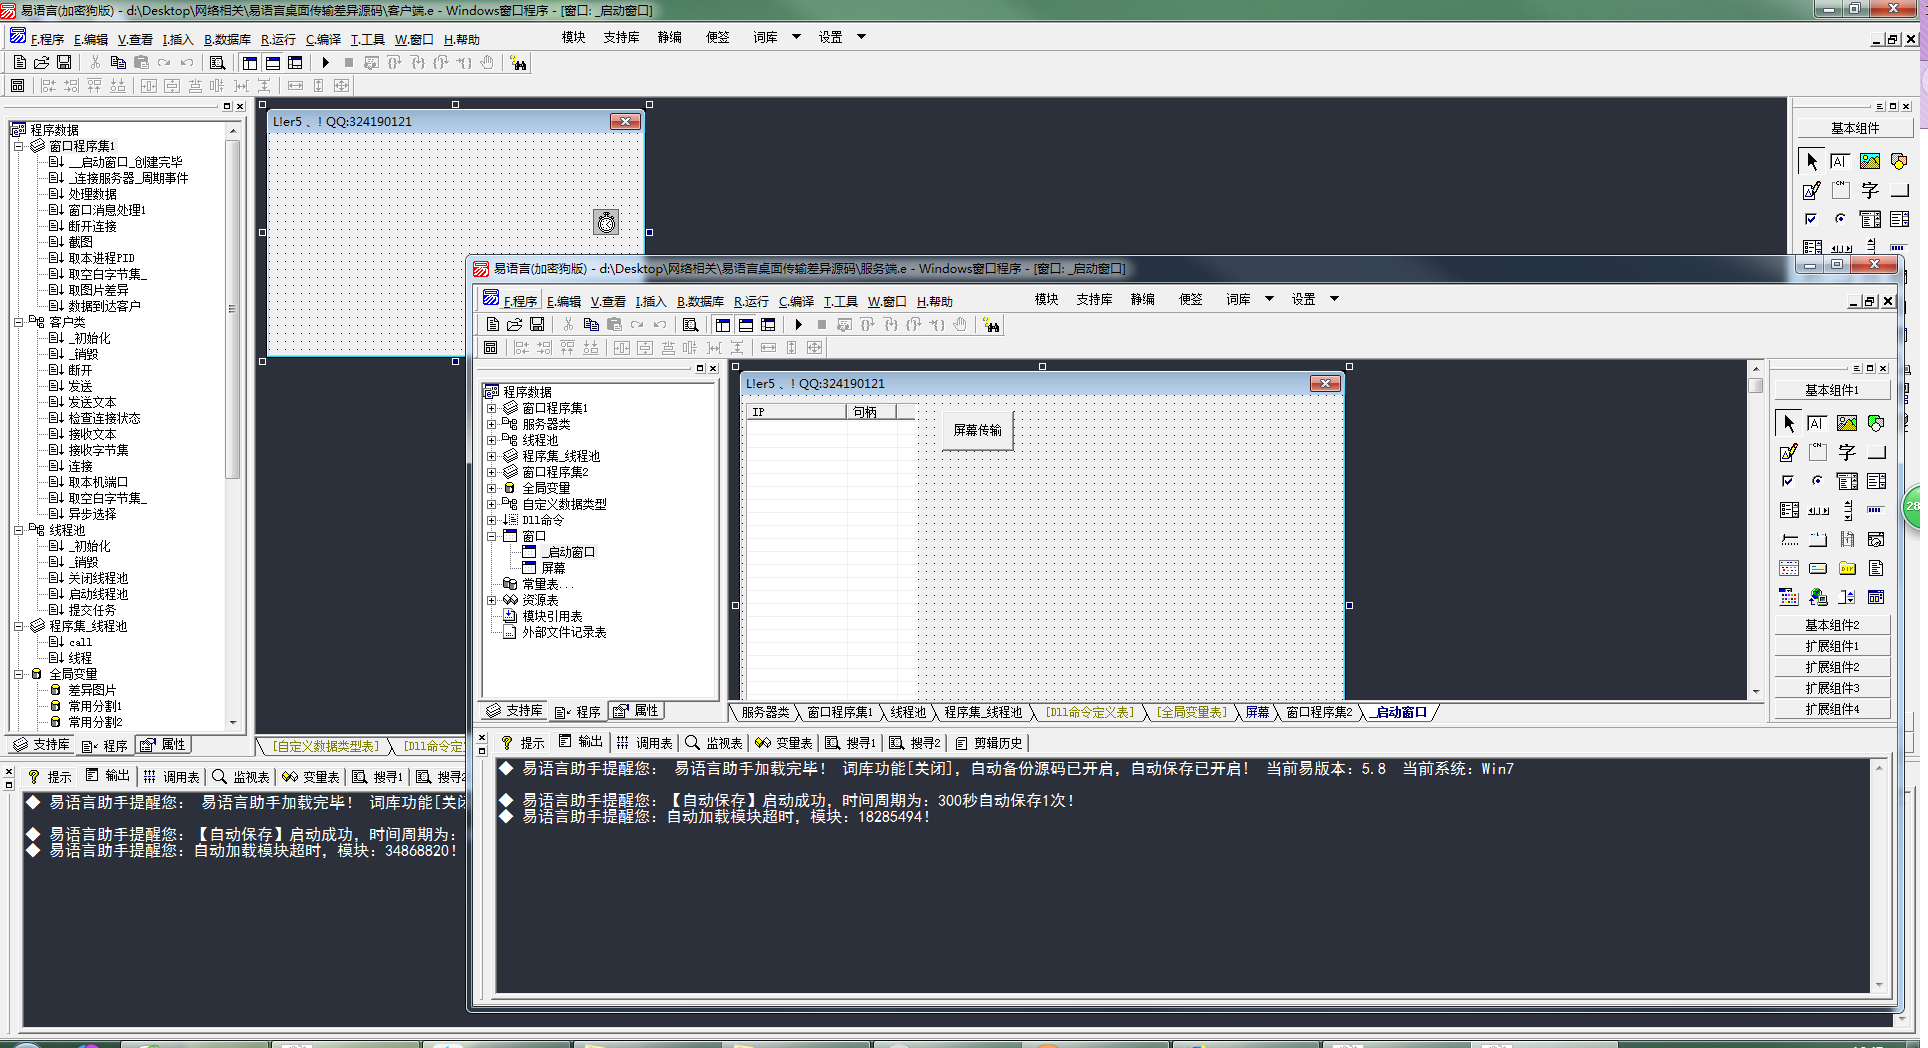Select 字 edit box component in 基本组件1
This screenshot has height=1048, width=1928.
coord(1847,452)
